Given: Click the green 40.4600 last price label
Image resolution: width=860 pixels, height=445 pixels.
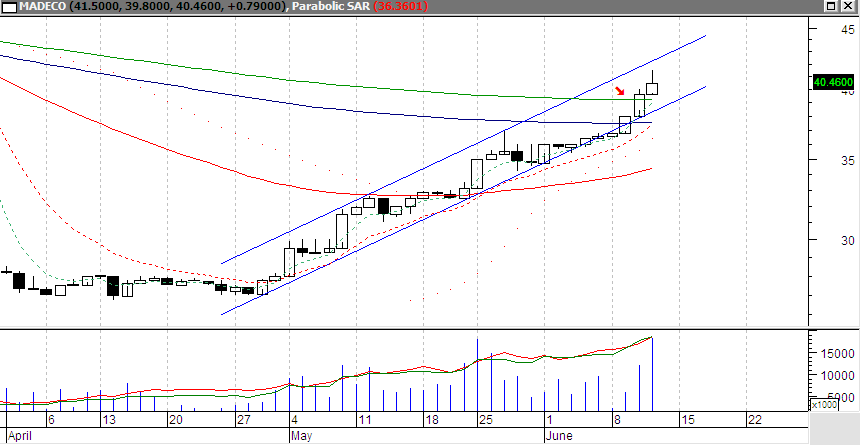Looking at the screenshot, I should tap(834, 82).
